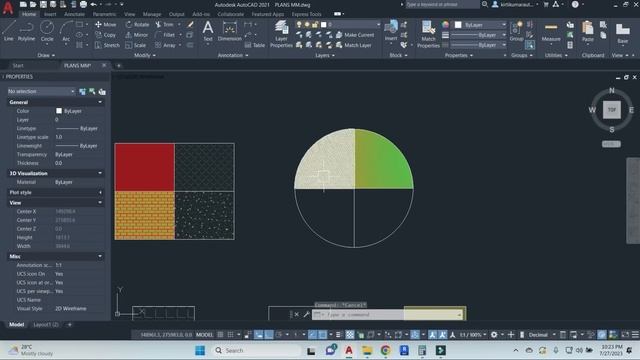Collapse the Misc section
640x360 pixels.
coord(100,256)
